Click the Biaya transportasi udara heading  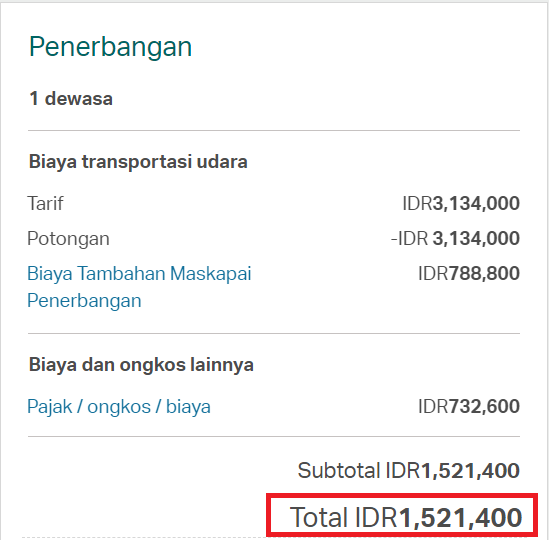[138, 162]
